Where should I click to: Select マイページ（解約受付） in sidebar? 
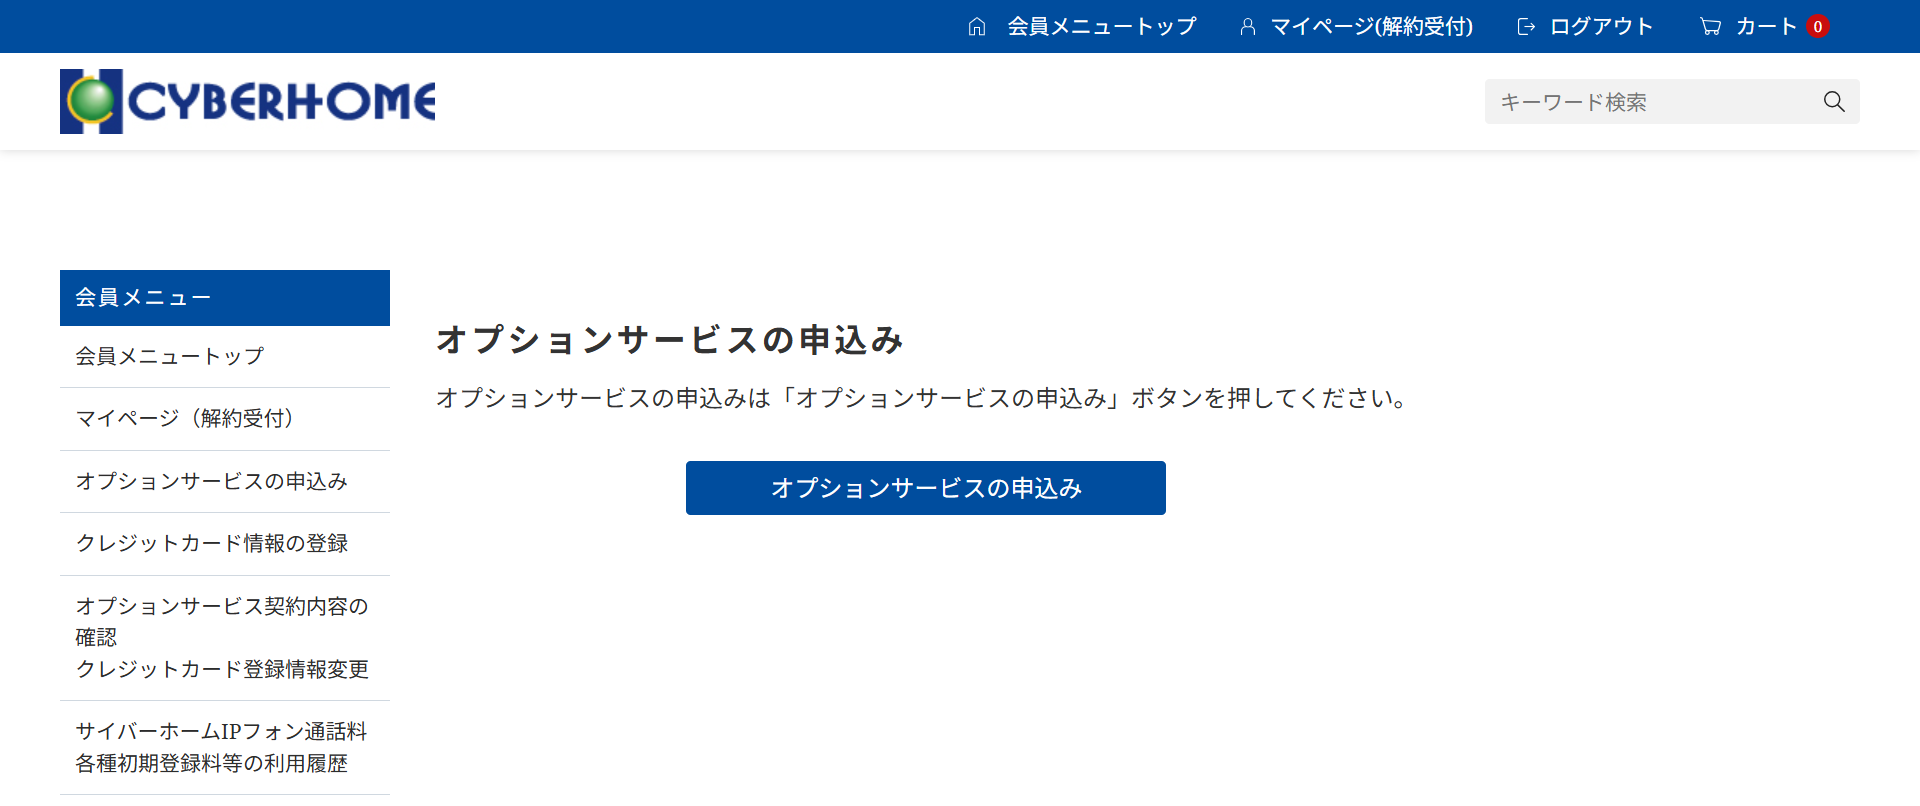(x=185, y=418)
